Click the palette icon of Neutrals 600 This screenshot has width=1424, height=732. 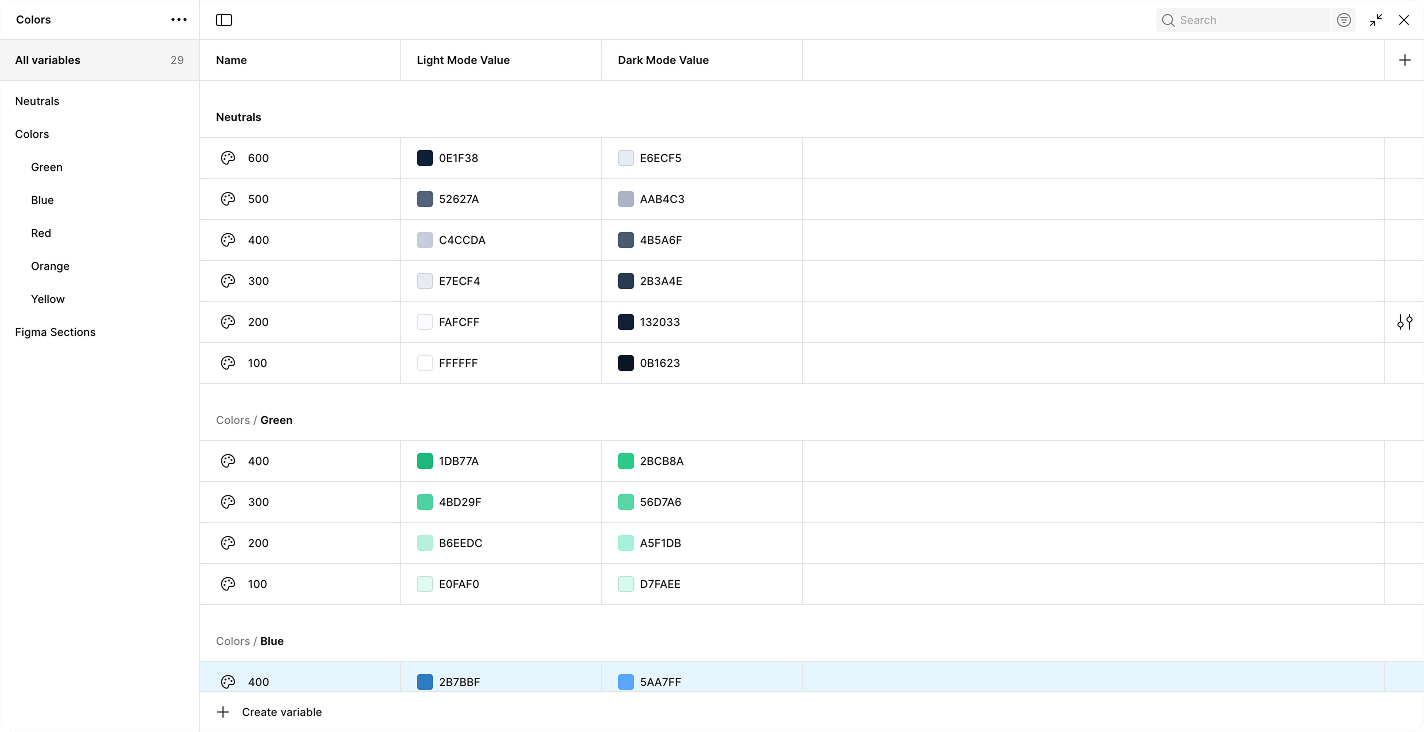228,158
